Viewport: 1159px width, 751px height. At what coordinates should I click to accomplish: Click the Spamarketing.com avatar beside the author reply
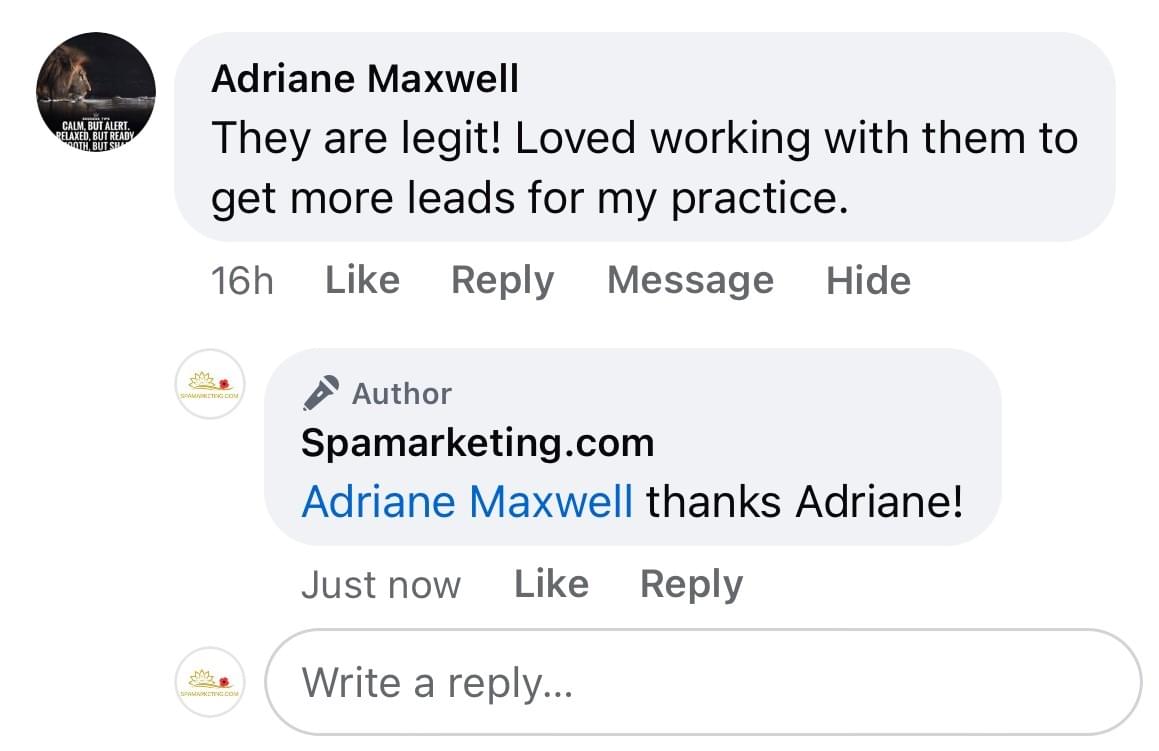coord(210,384)
